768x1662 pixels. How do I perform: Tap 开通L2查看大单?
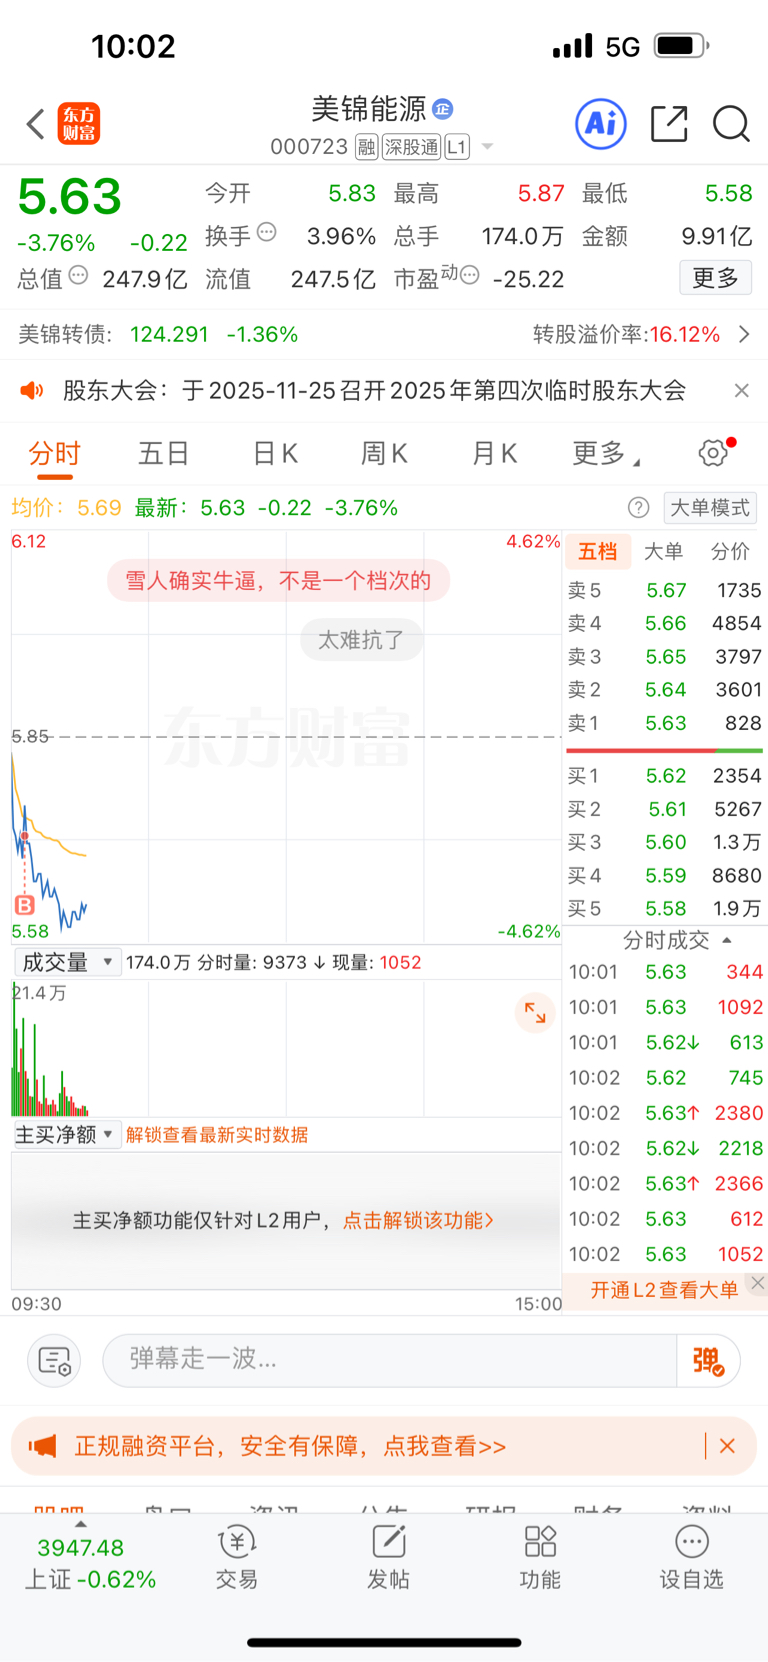664,1290
